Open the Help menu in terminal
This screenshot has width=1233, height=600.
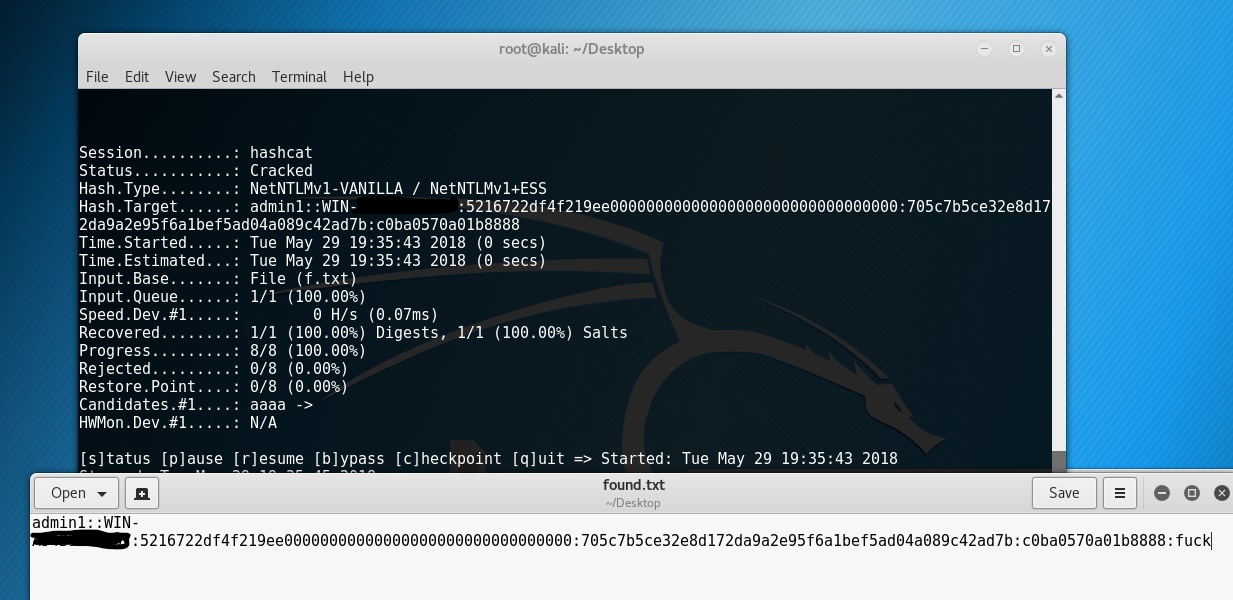click(x=358, y=77)
